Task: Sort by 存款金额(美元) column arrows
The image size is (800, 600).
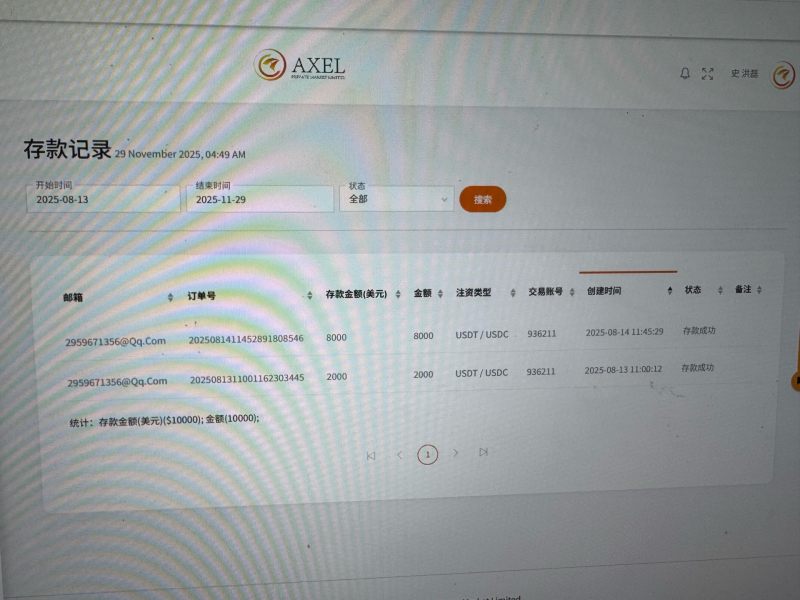Action: click(x=398, y=294)
